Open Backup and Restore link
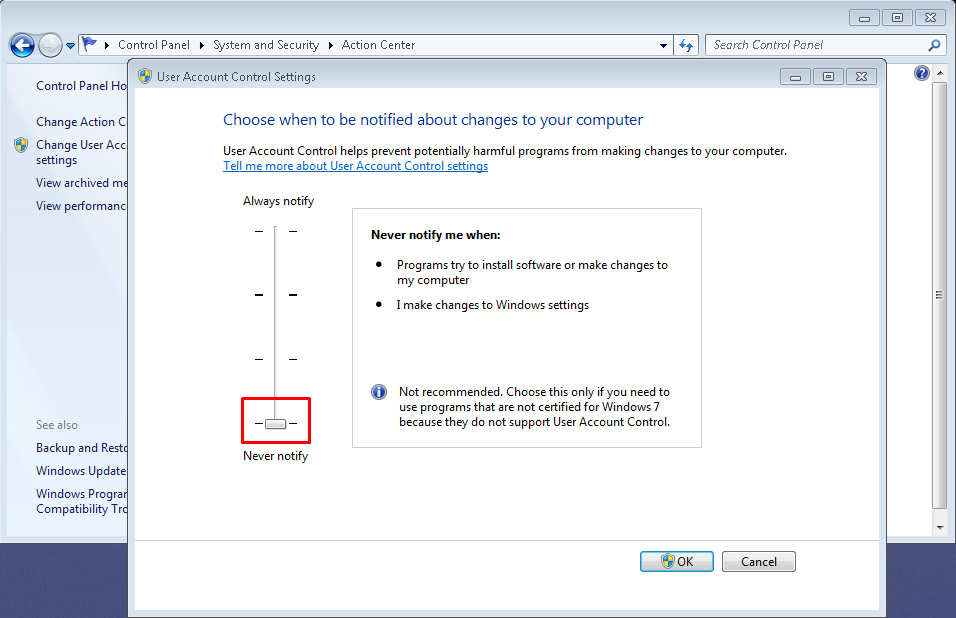956x618 pixels. (x=82, y=448)
